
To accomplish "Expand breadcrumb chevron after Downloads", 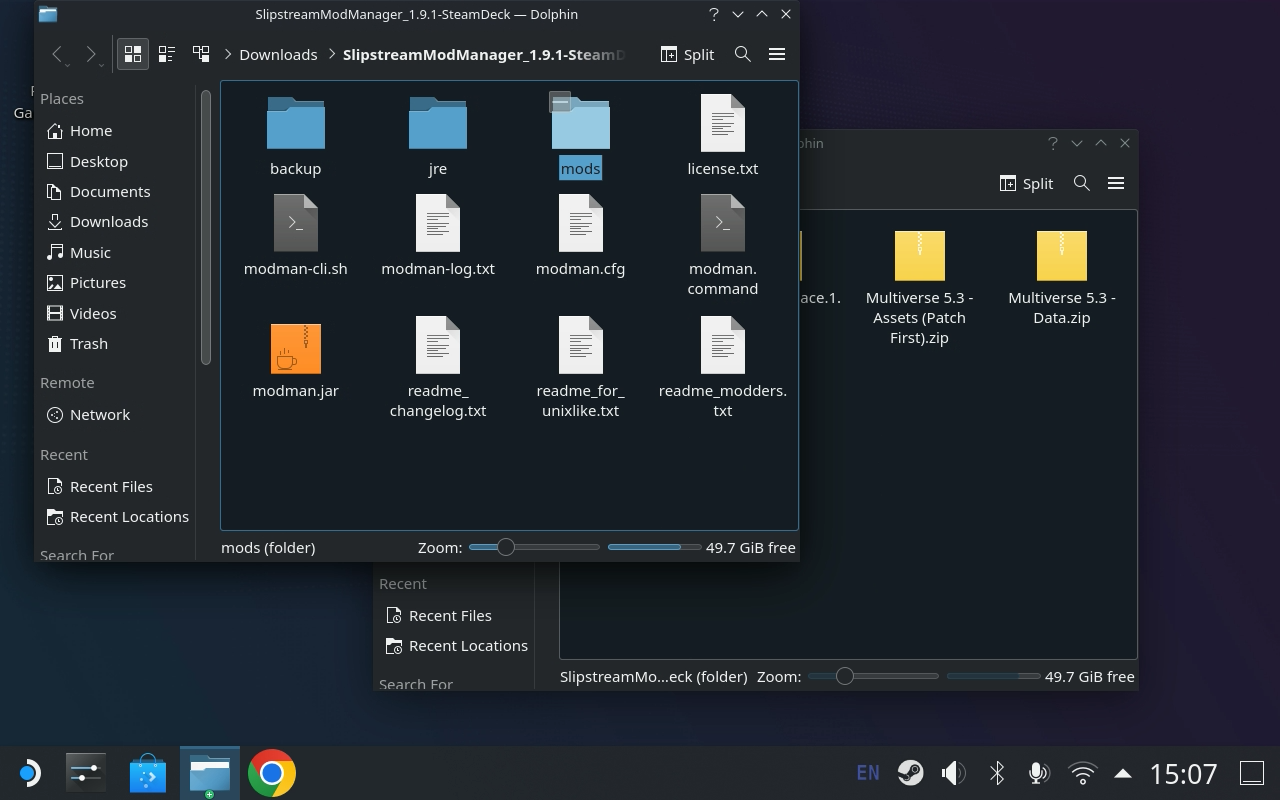I will click(331, 54).
